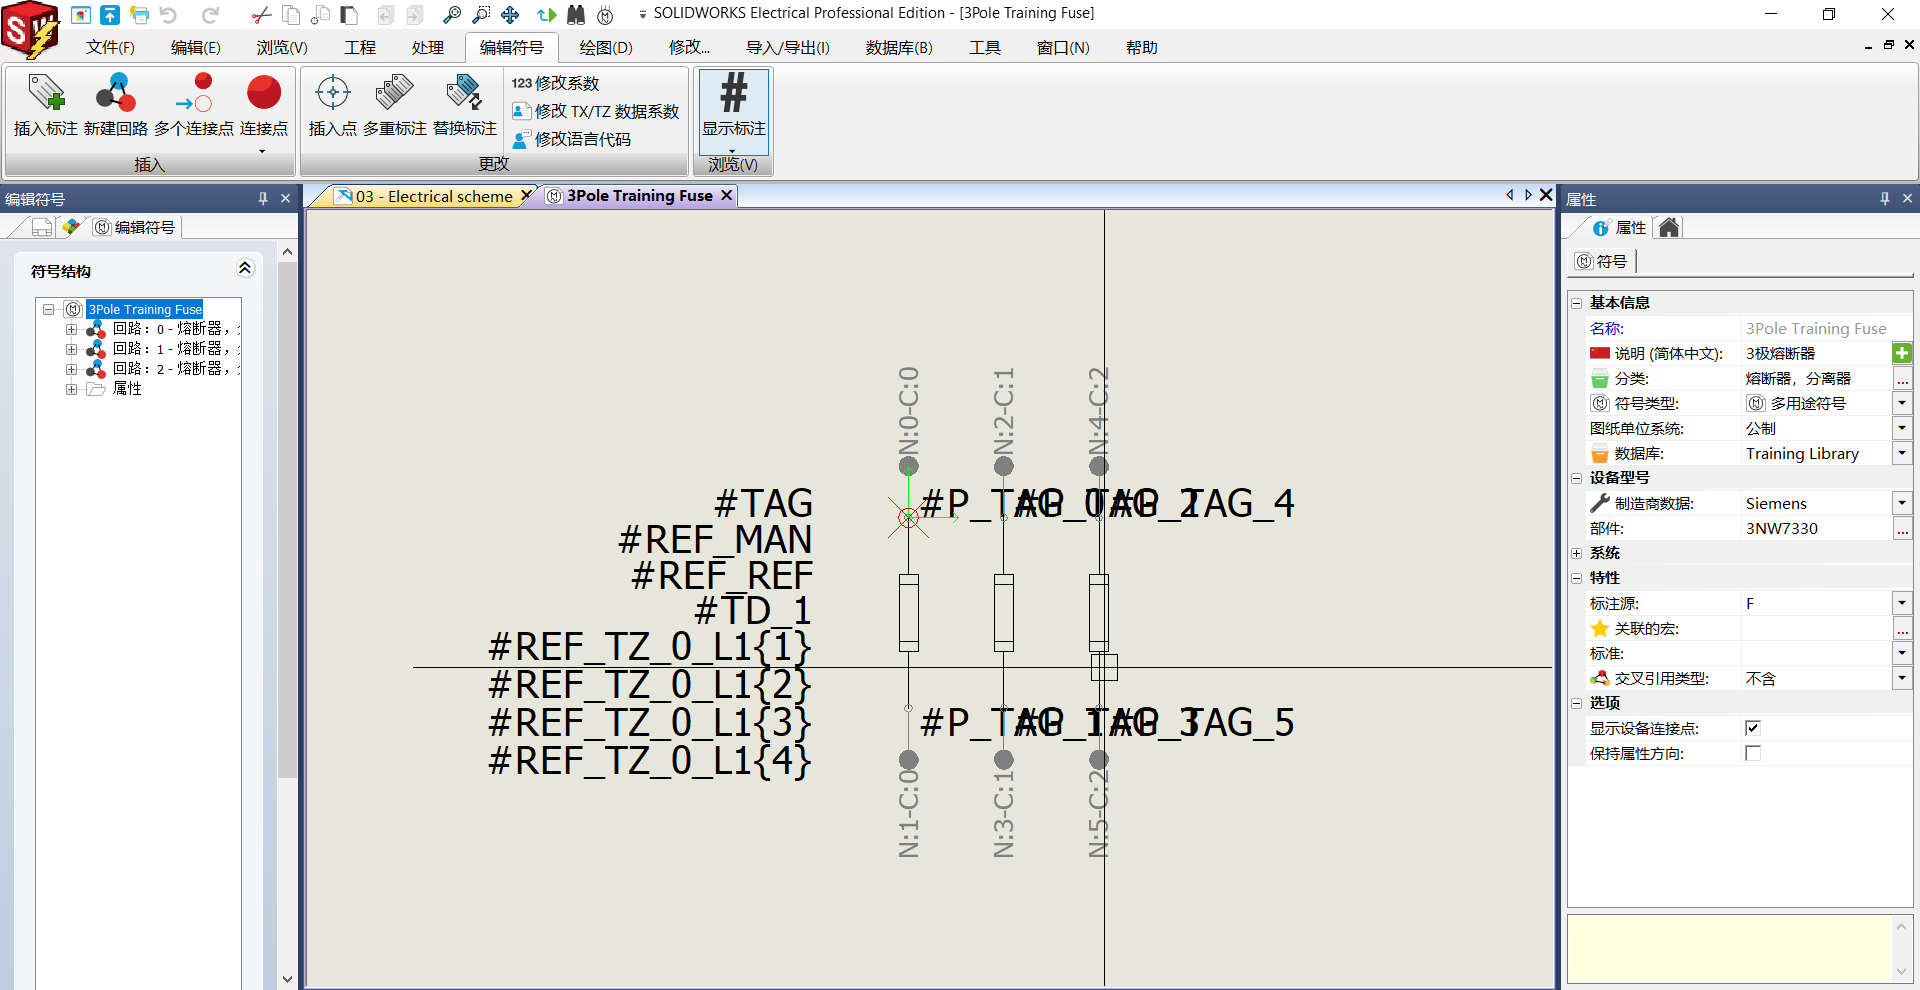Open the 数据库 Training Library dropdown
1920x990 pixels.
click(x=1902, y=453)
